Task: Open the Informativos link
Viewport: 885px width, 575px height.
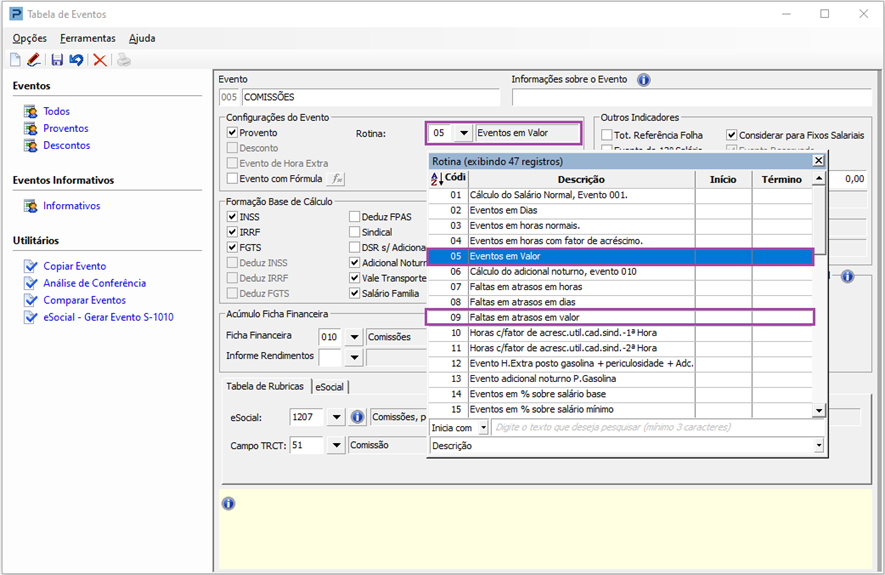Action: pyautogui.click(x=72, y=206)
